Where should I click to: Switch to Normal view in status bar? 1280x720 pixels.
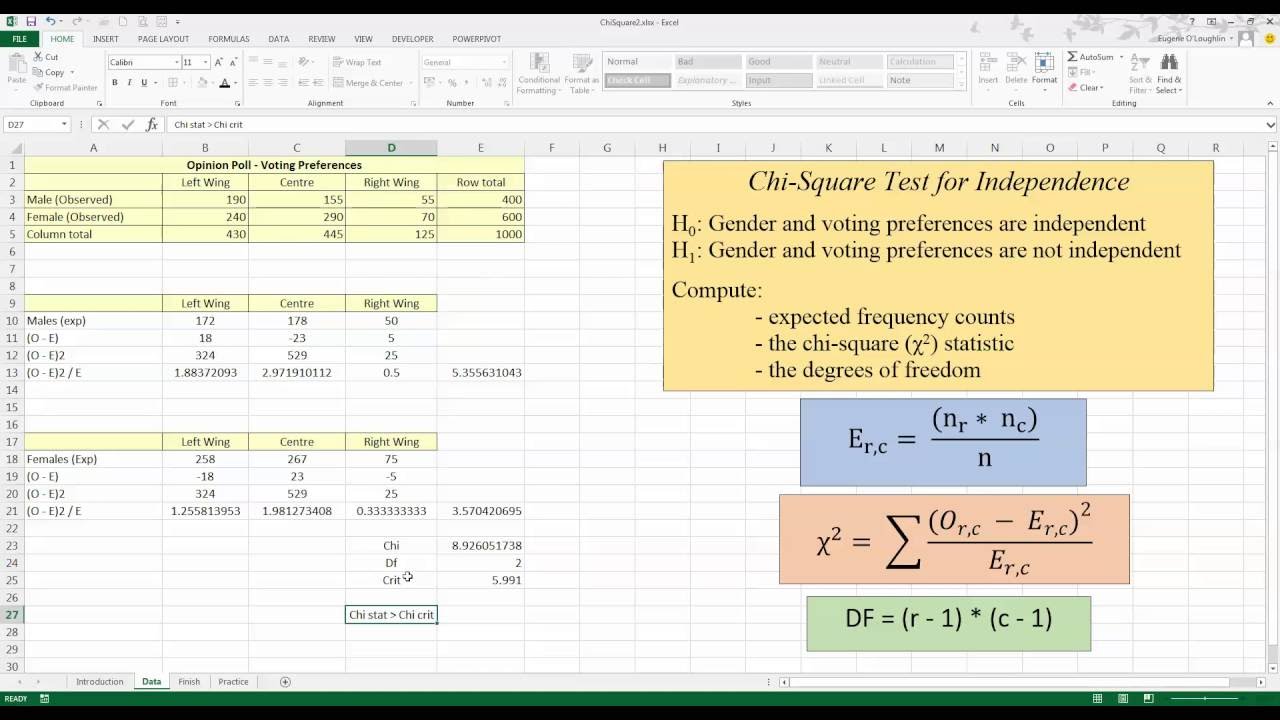click(x=1097, y=699)
